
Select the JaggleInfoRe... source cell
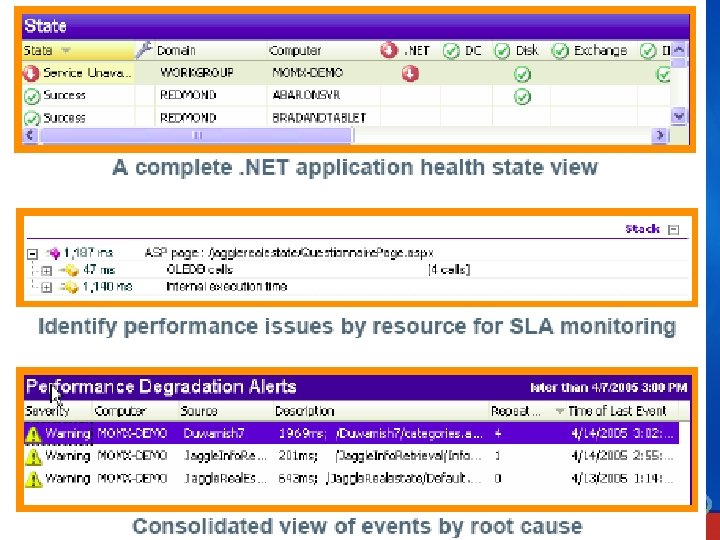point(225,456)
